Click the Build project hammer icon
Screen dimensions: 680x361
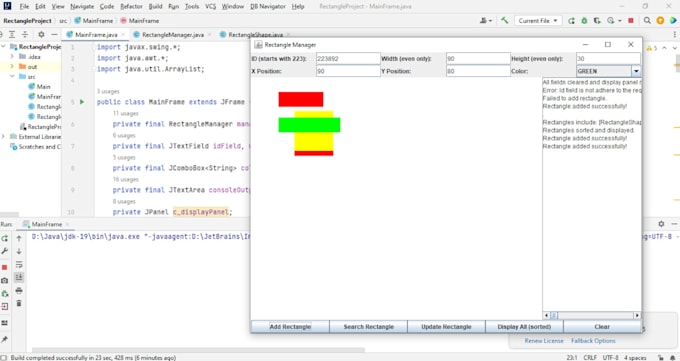tap(504, 20)
